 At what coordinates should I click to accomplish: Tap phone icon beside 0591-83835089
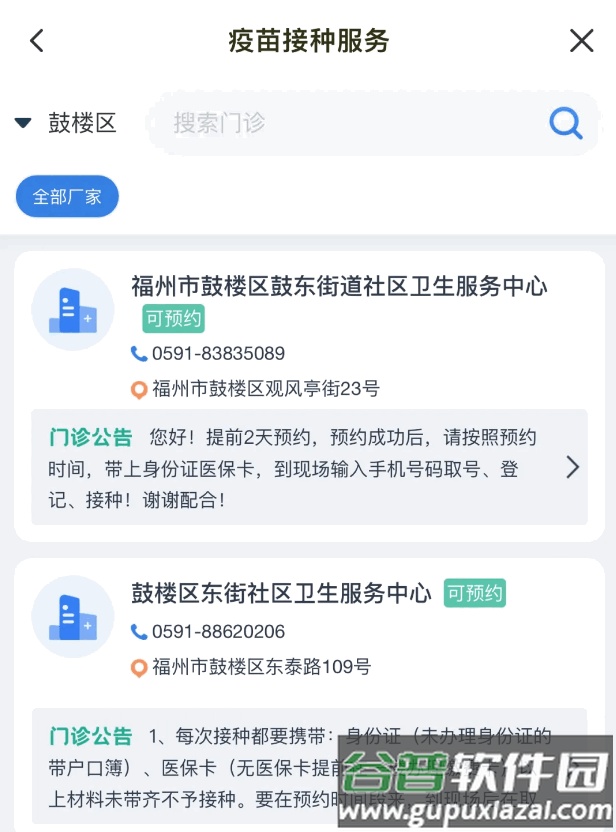[139, 354]
